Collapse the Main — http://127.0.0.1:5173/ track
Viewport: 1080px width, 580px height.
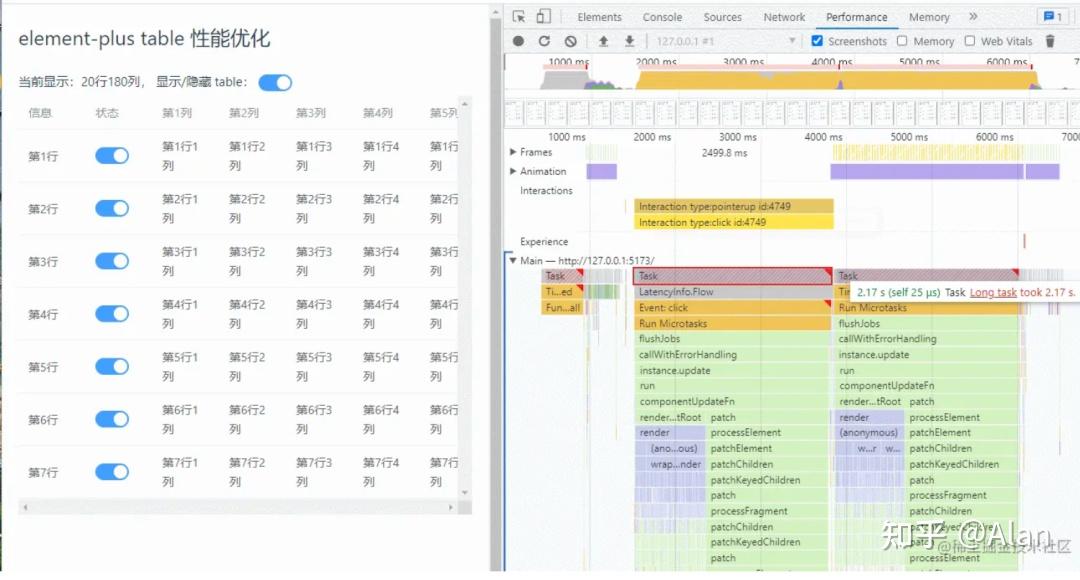pos(513,259)
